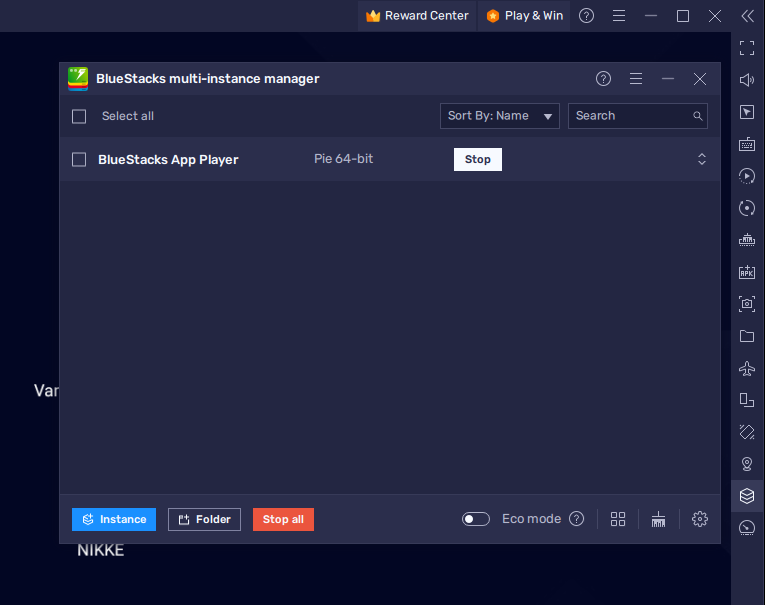Click the airplane mode icon
The height and width of the screenshot is (605, 765).
click(747, 368)
